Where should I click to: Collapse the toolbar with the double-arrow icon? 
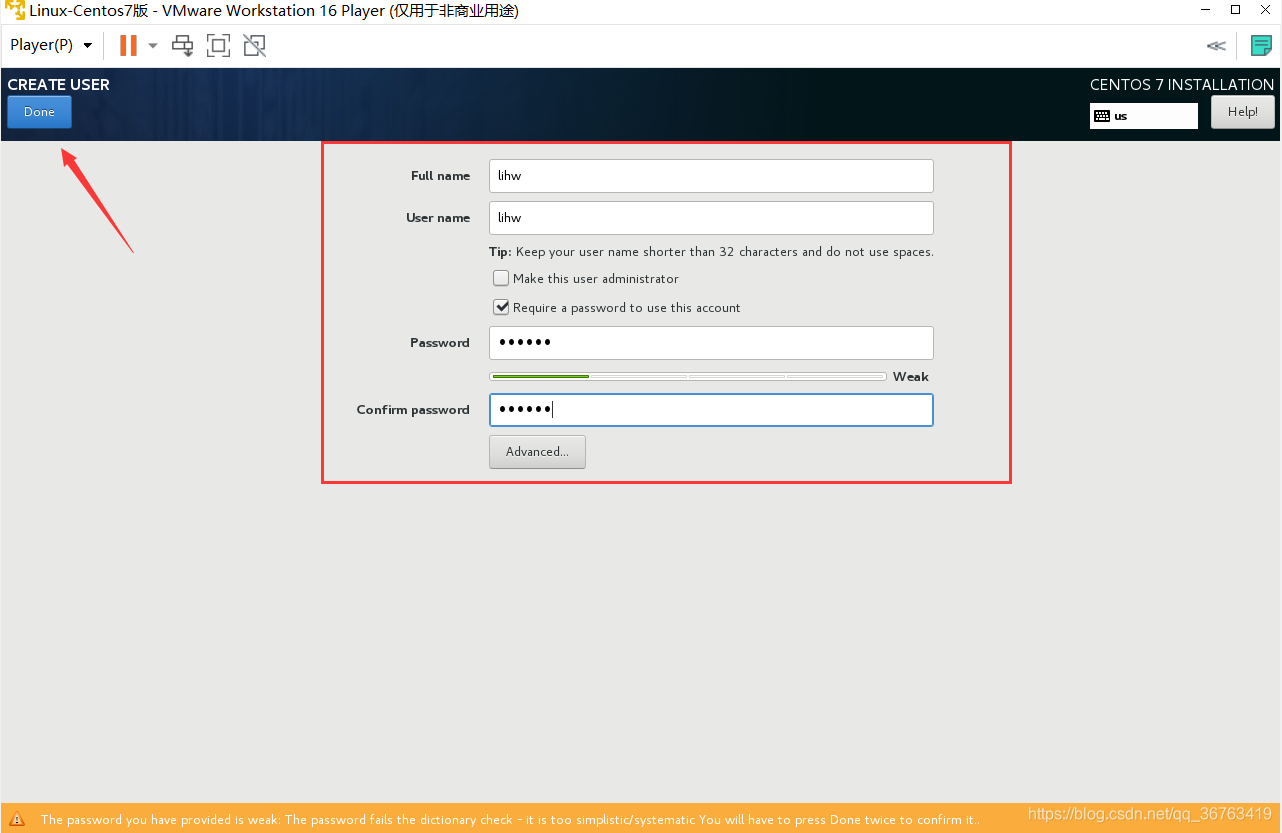coord(1216,45)
